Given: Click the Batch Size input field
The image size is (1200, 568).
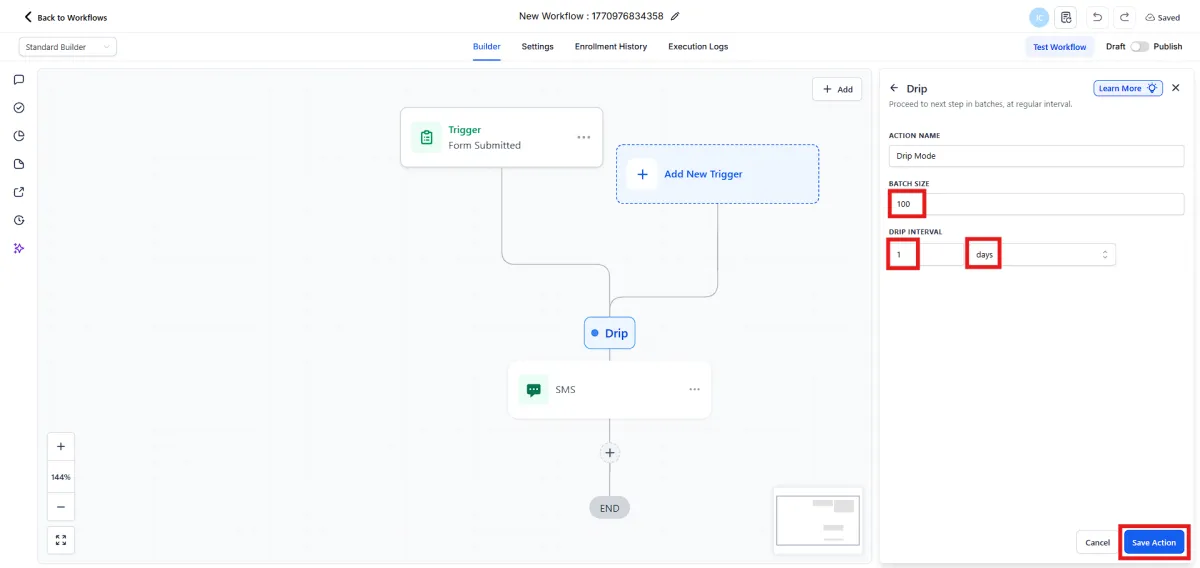Looking at the screenshot, I should tap(1036, 204).
